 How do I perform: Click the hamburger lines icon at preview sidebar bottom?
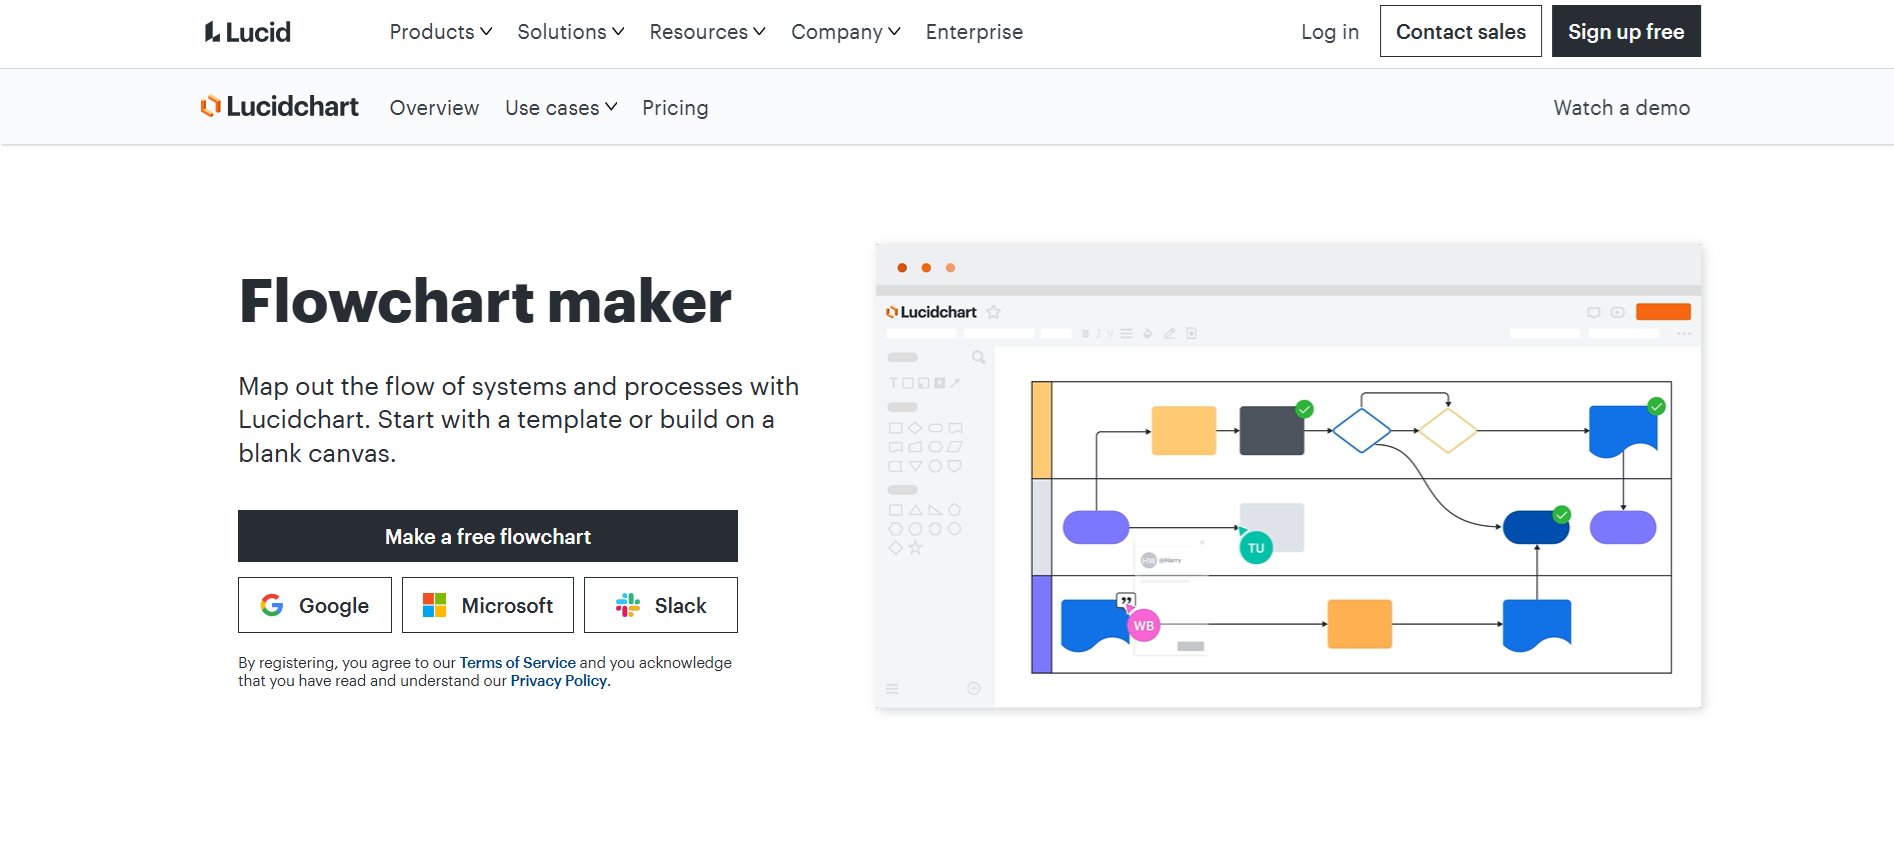(x=892, y=689)
